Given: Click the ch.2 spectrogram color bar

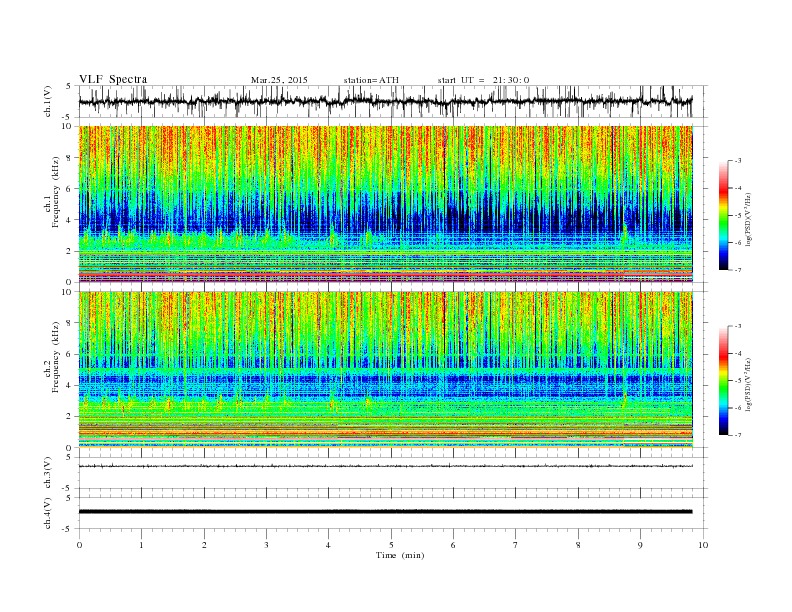Looking at the screenshot, I should [x=723, y=380].
